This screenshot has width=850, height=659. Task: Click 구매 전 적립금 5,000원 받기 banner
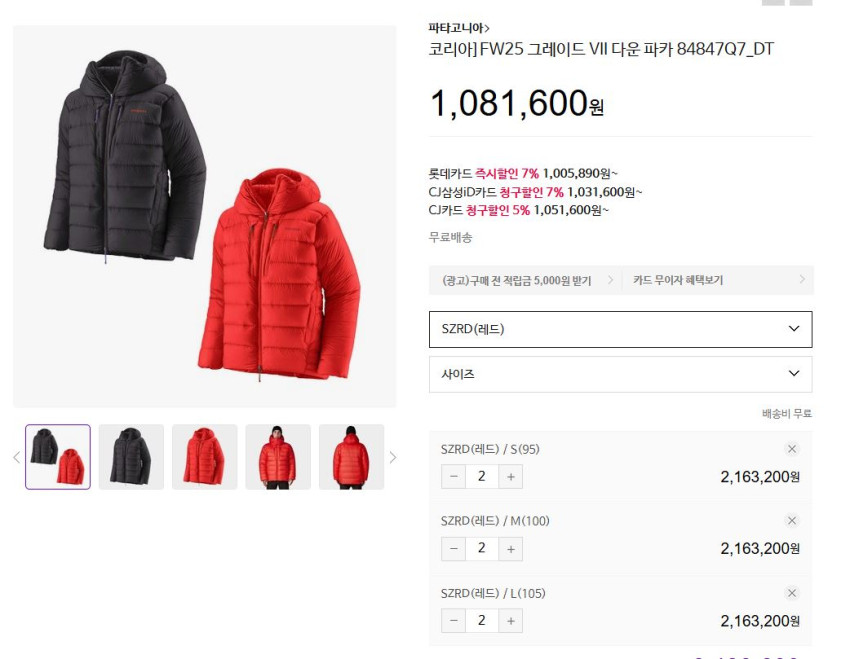click(x=525, y=280)
